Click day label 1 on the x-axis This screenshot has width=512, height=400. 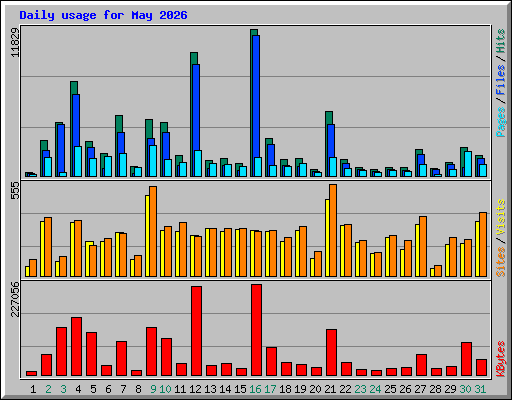(x=33, y=389)
